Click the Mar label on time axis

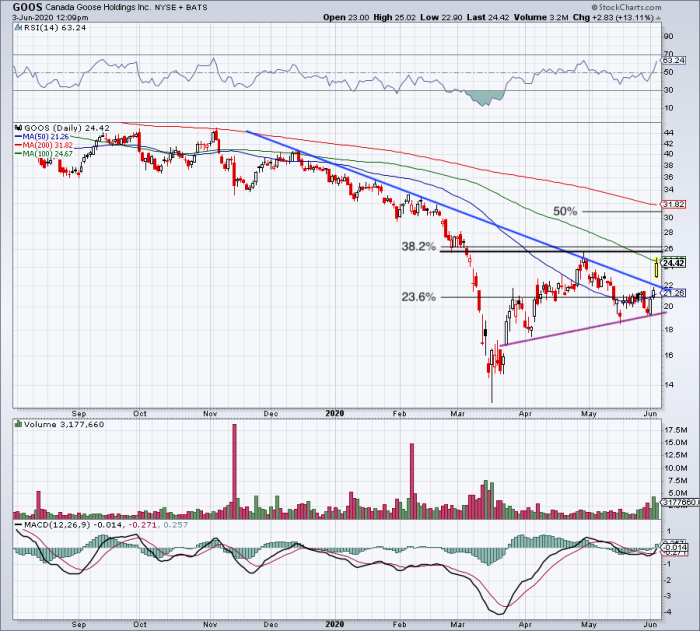pyautogui.click(x=458, y=410)
